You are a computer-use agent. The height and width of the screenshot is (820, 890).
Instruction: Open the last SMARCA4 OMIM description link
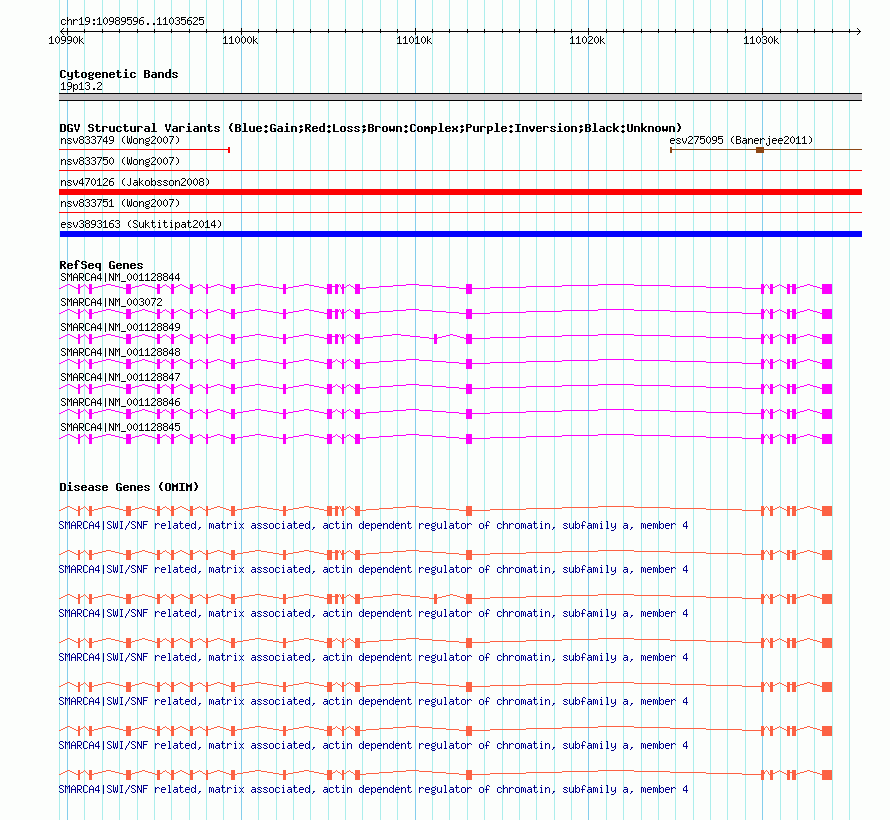[x=373, y=789]
